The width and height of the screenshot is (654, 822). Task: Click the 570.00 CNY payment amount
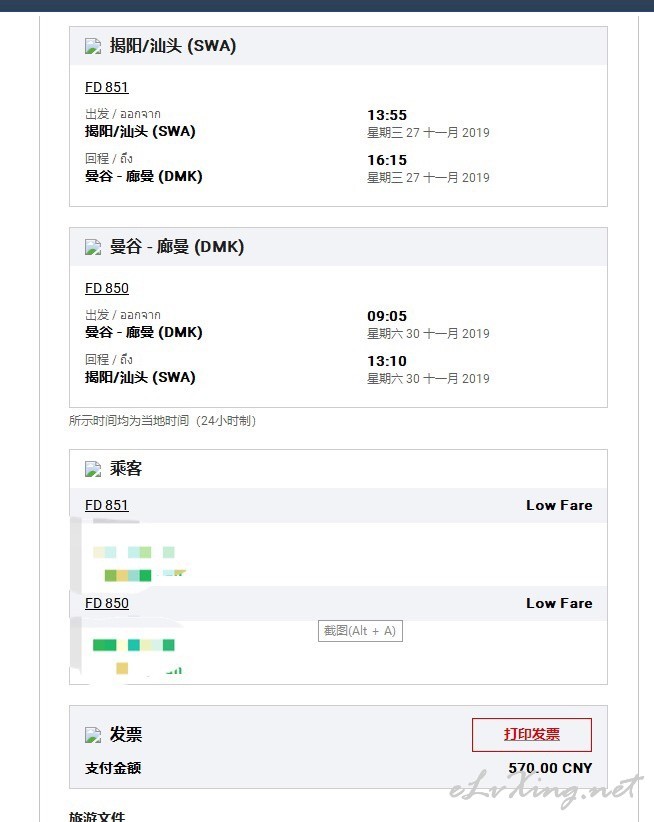[x=550, y=768]
